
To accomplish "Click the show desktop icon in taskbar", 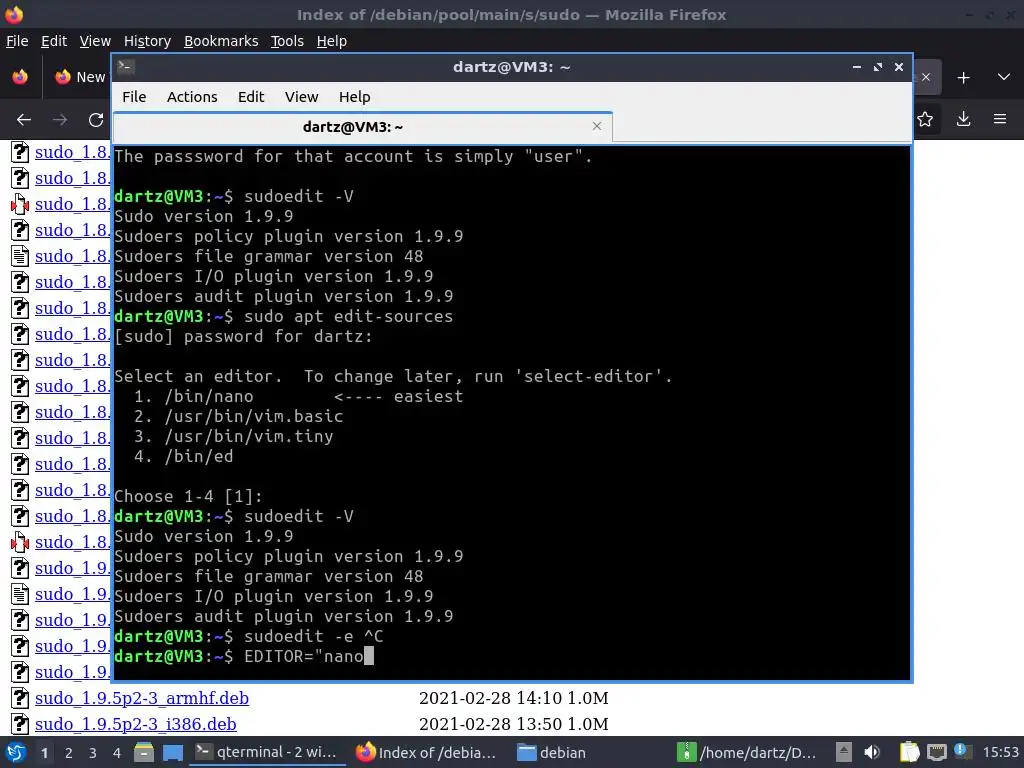I will (x=173, y=752).
